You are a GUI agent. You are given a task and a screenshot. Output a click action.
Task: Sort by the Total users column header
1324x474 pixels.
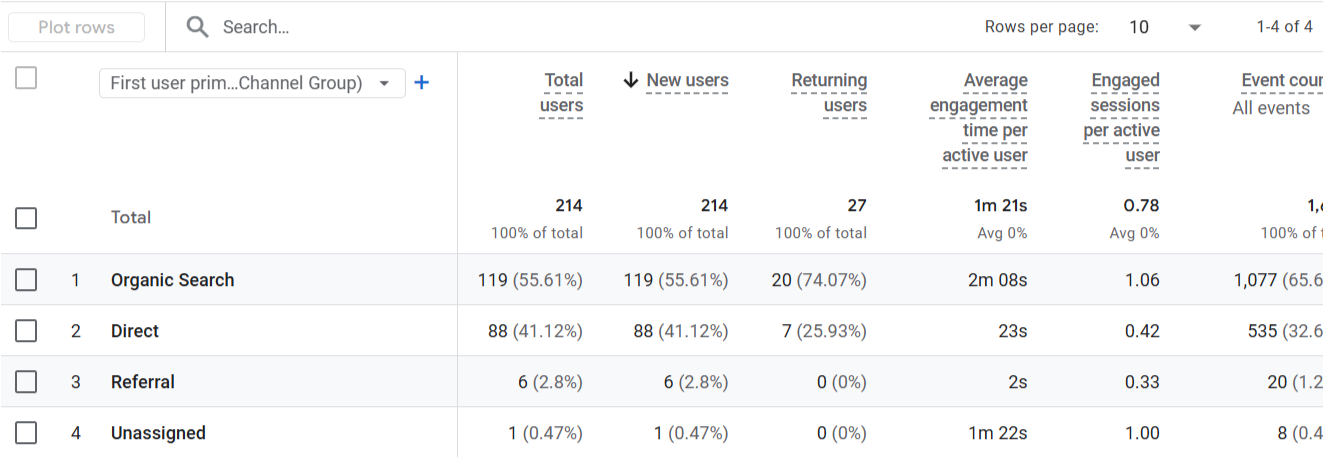[561, 93]
